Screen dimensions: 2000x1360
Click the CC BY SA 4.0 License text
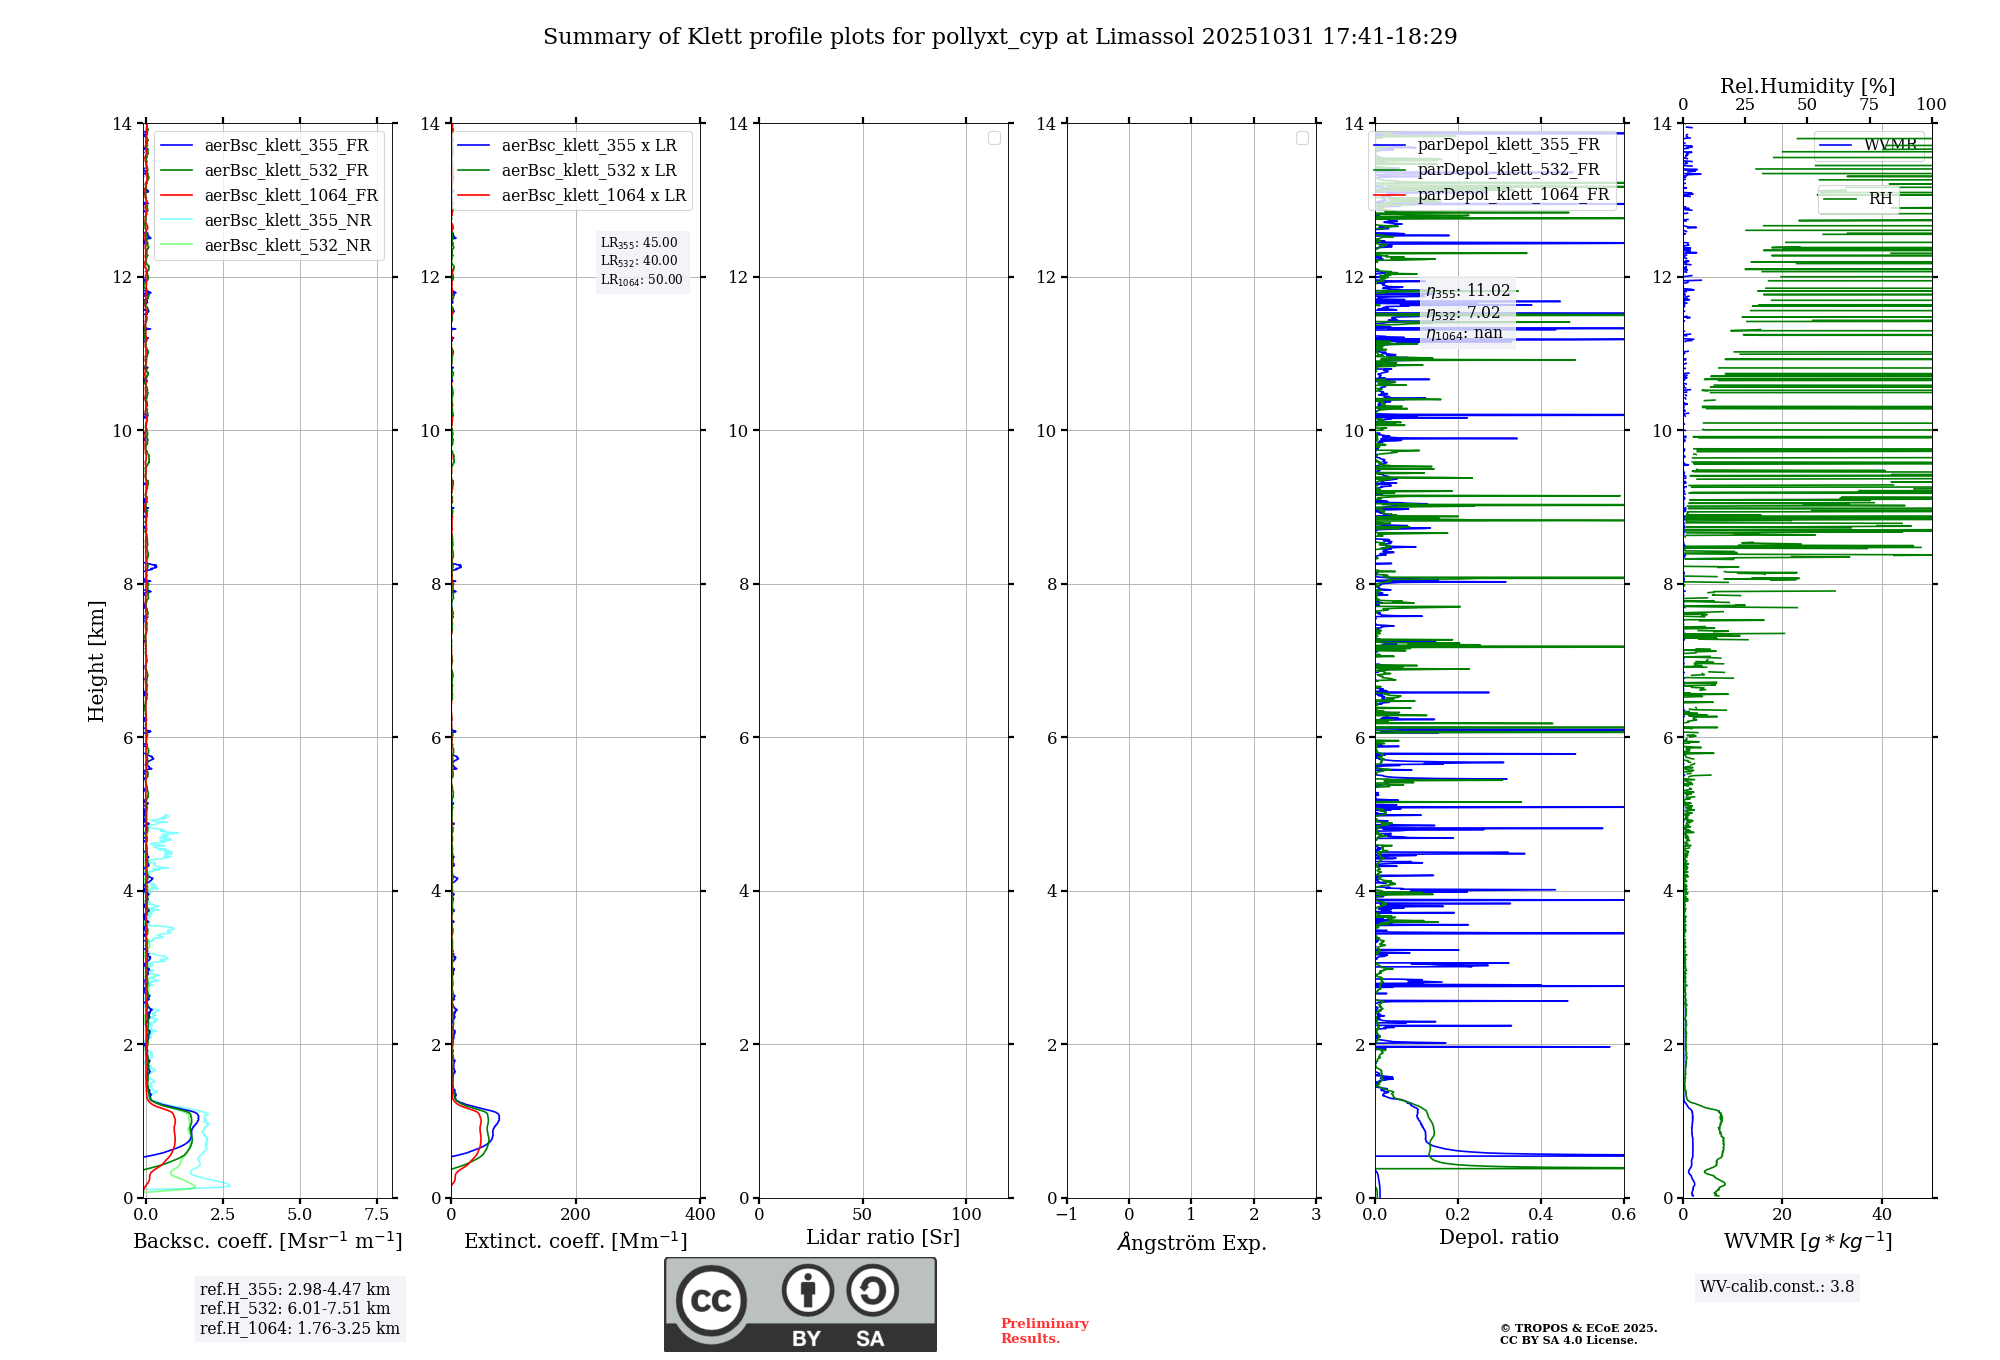pos(1567,1341)
